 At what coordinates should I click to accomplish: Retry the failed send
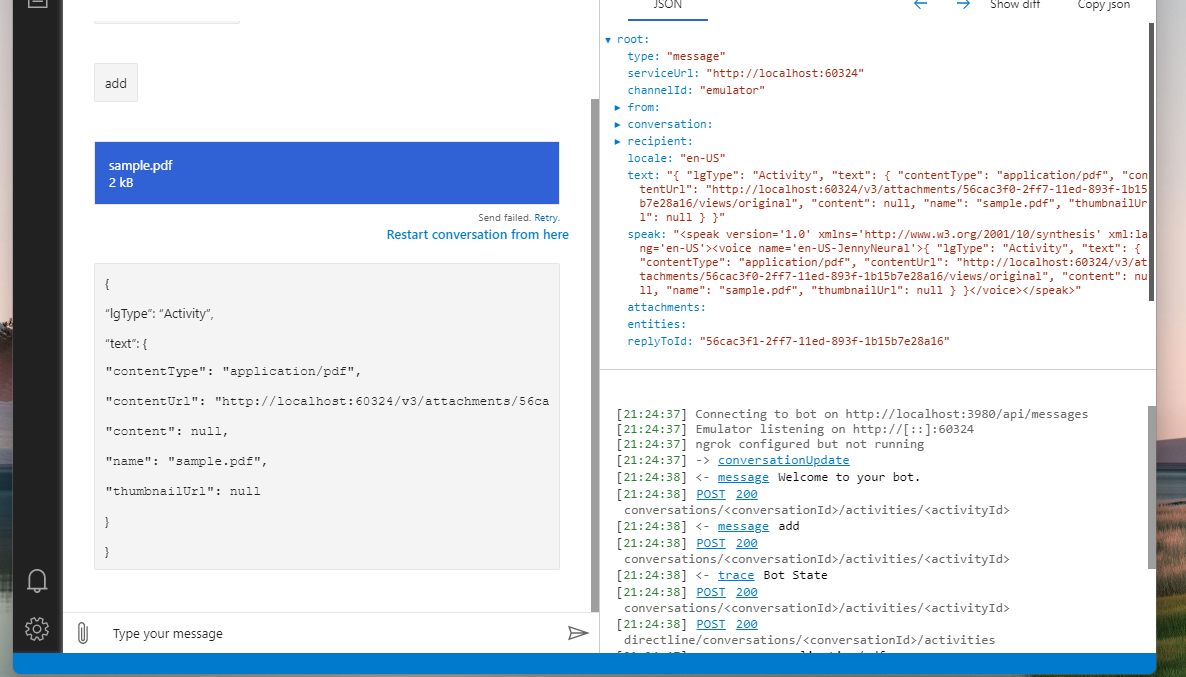545,217
